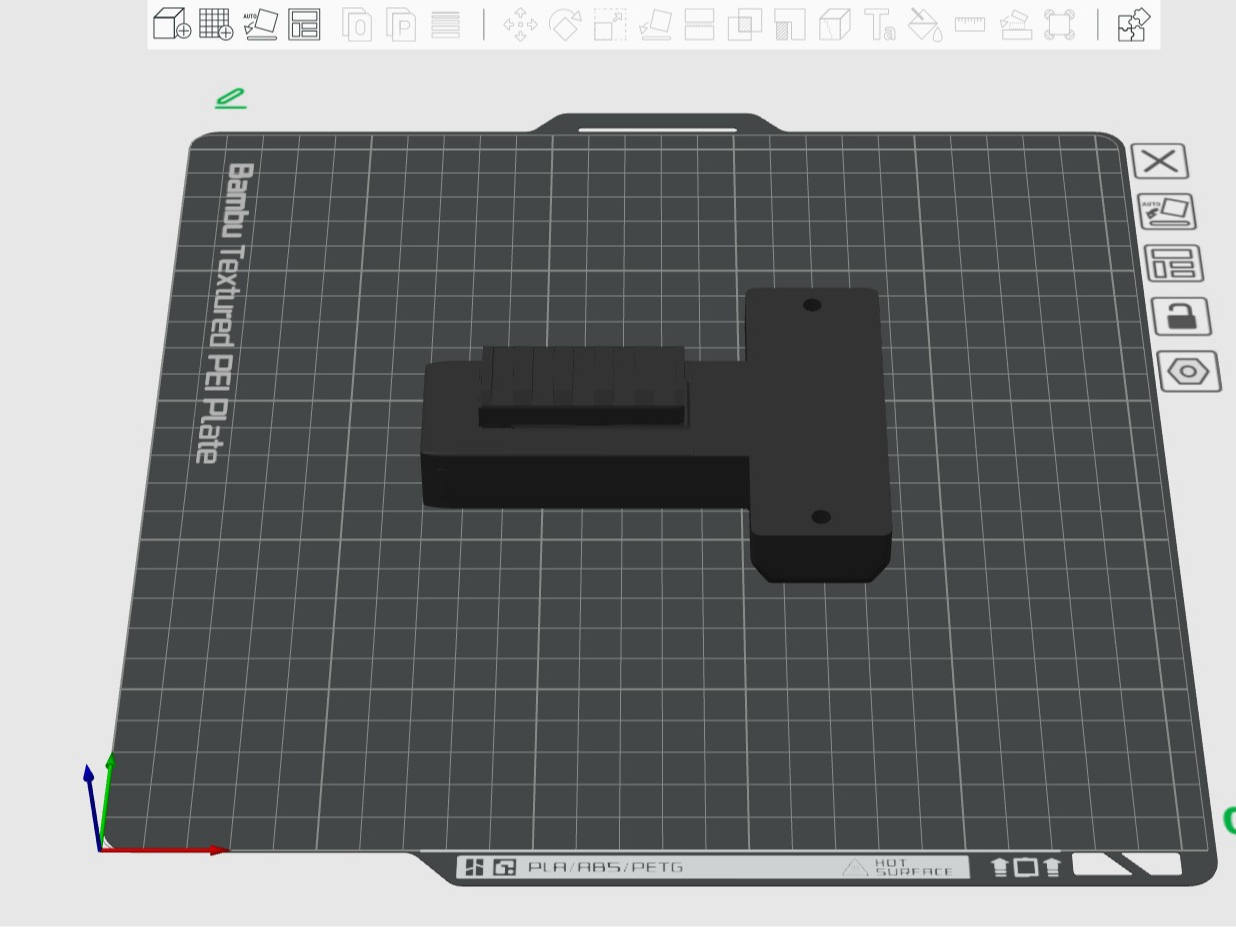Screen dimensions: 1236x927
Task: Select the Lay on face tool
Action: (x=655, y=24)
